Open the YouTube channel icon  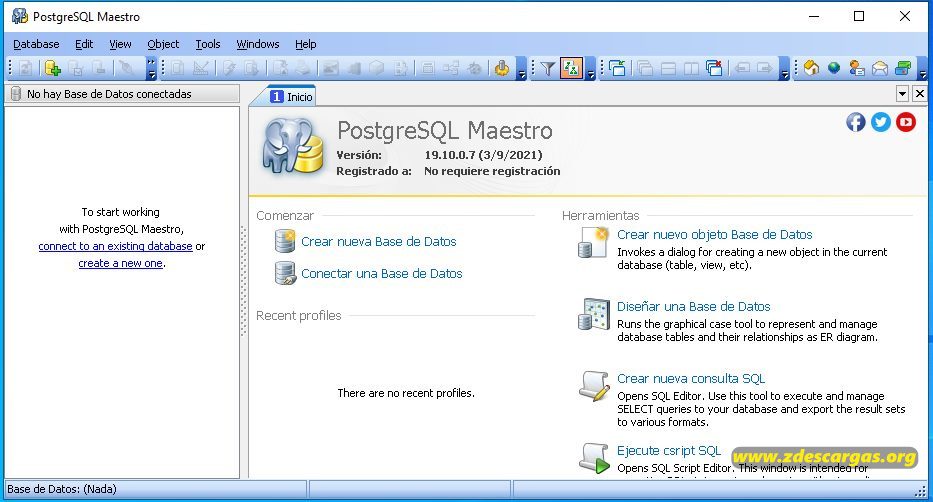(906, 122)
